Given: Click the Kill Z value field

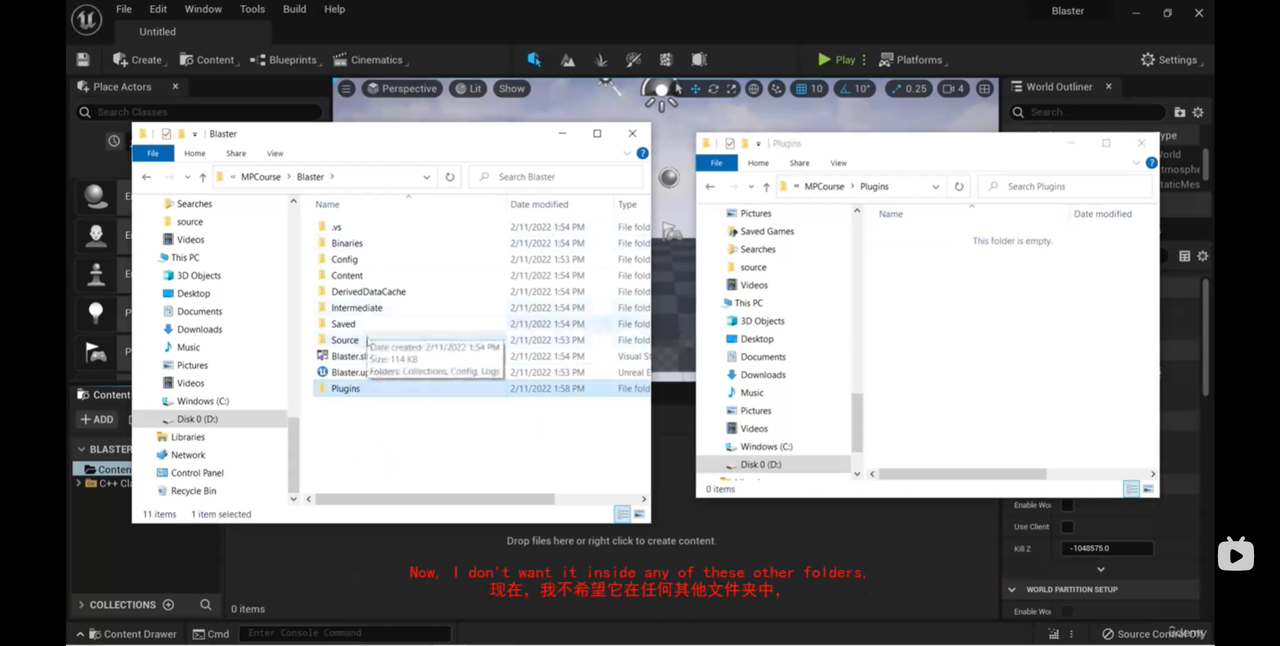Looking at the screenshot, I should (1108, 548).
